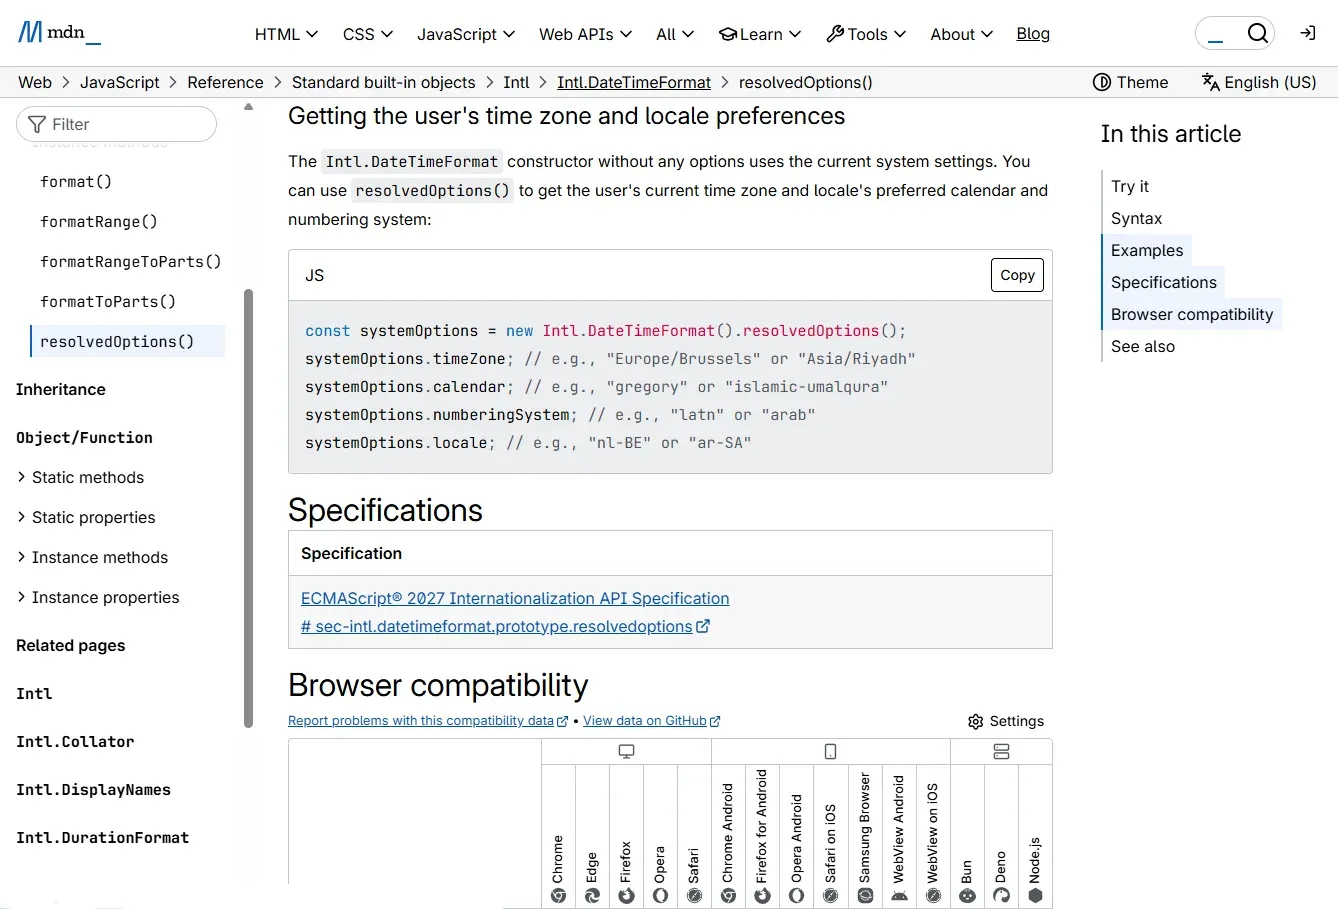Click the Chrome browser icon column
The image size is (1338, 909).
pyautogui.click(x=558, y=896)
